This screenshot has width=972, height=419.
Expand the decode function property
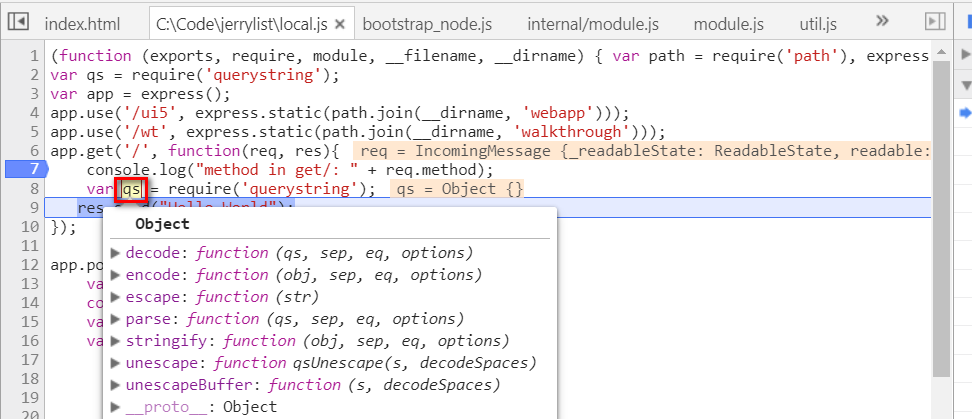[x=115, y=253]
